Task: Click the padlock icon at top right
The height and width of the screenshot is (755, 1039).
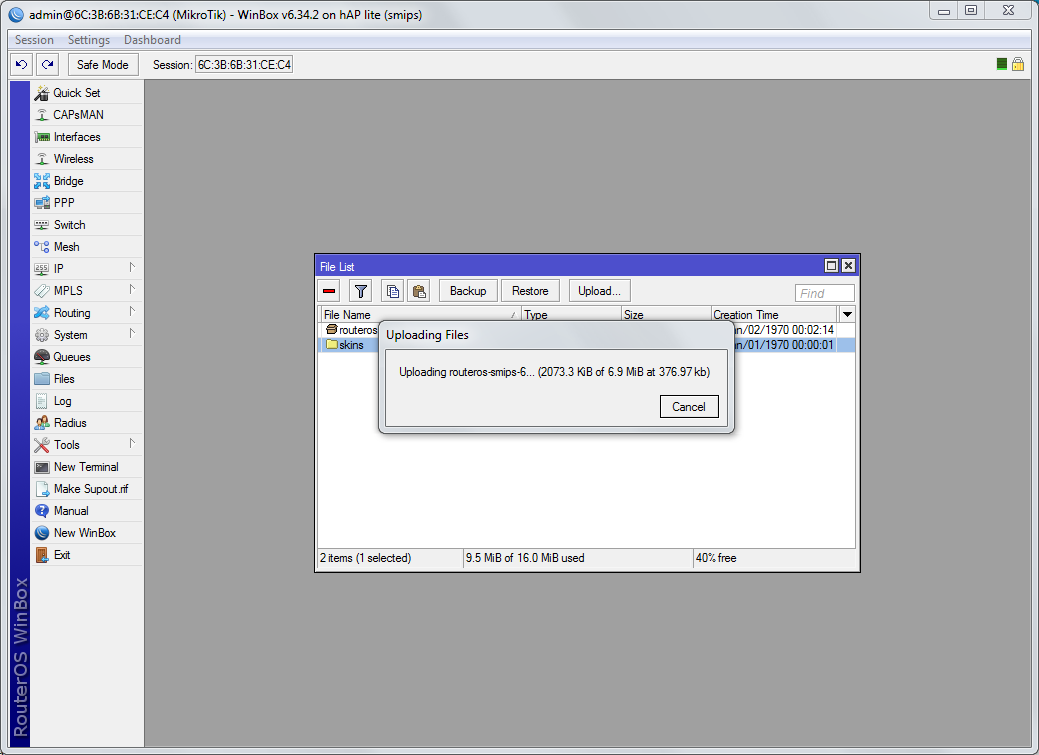Action: pos(1018,64)
